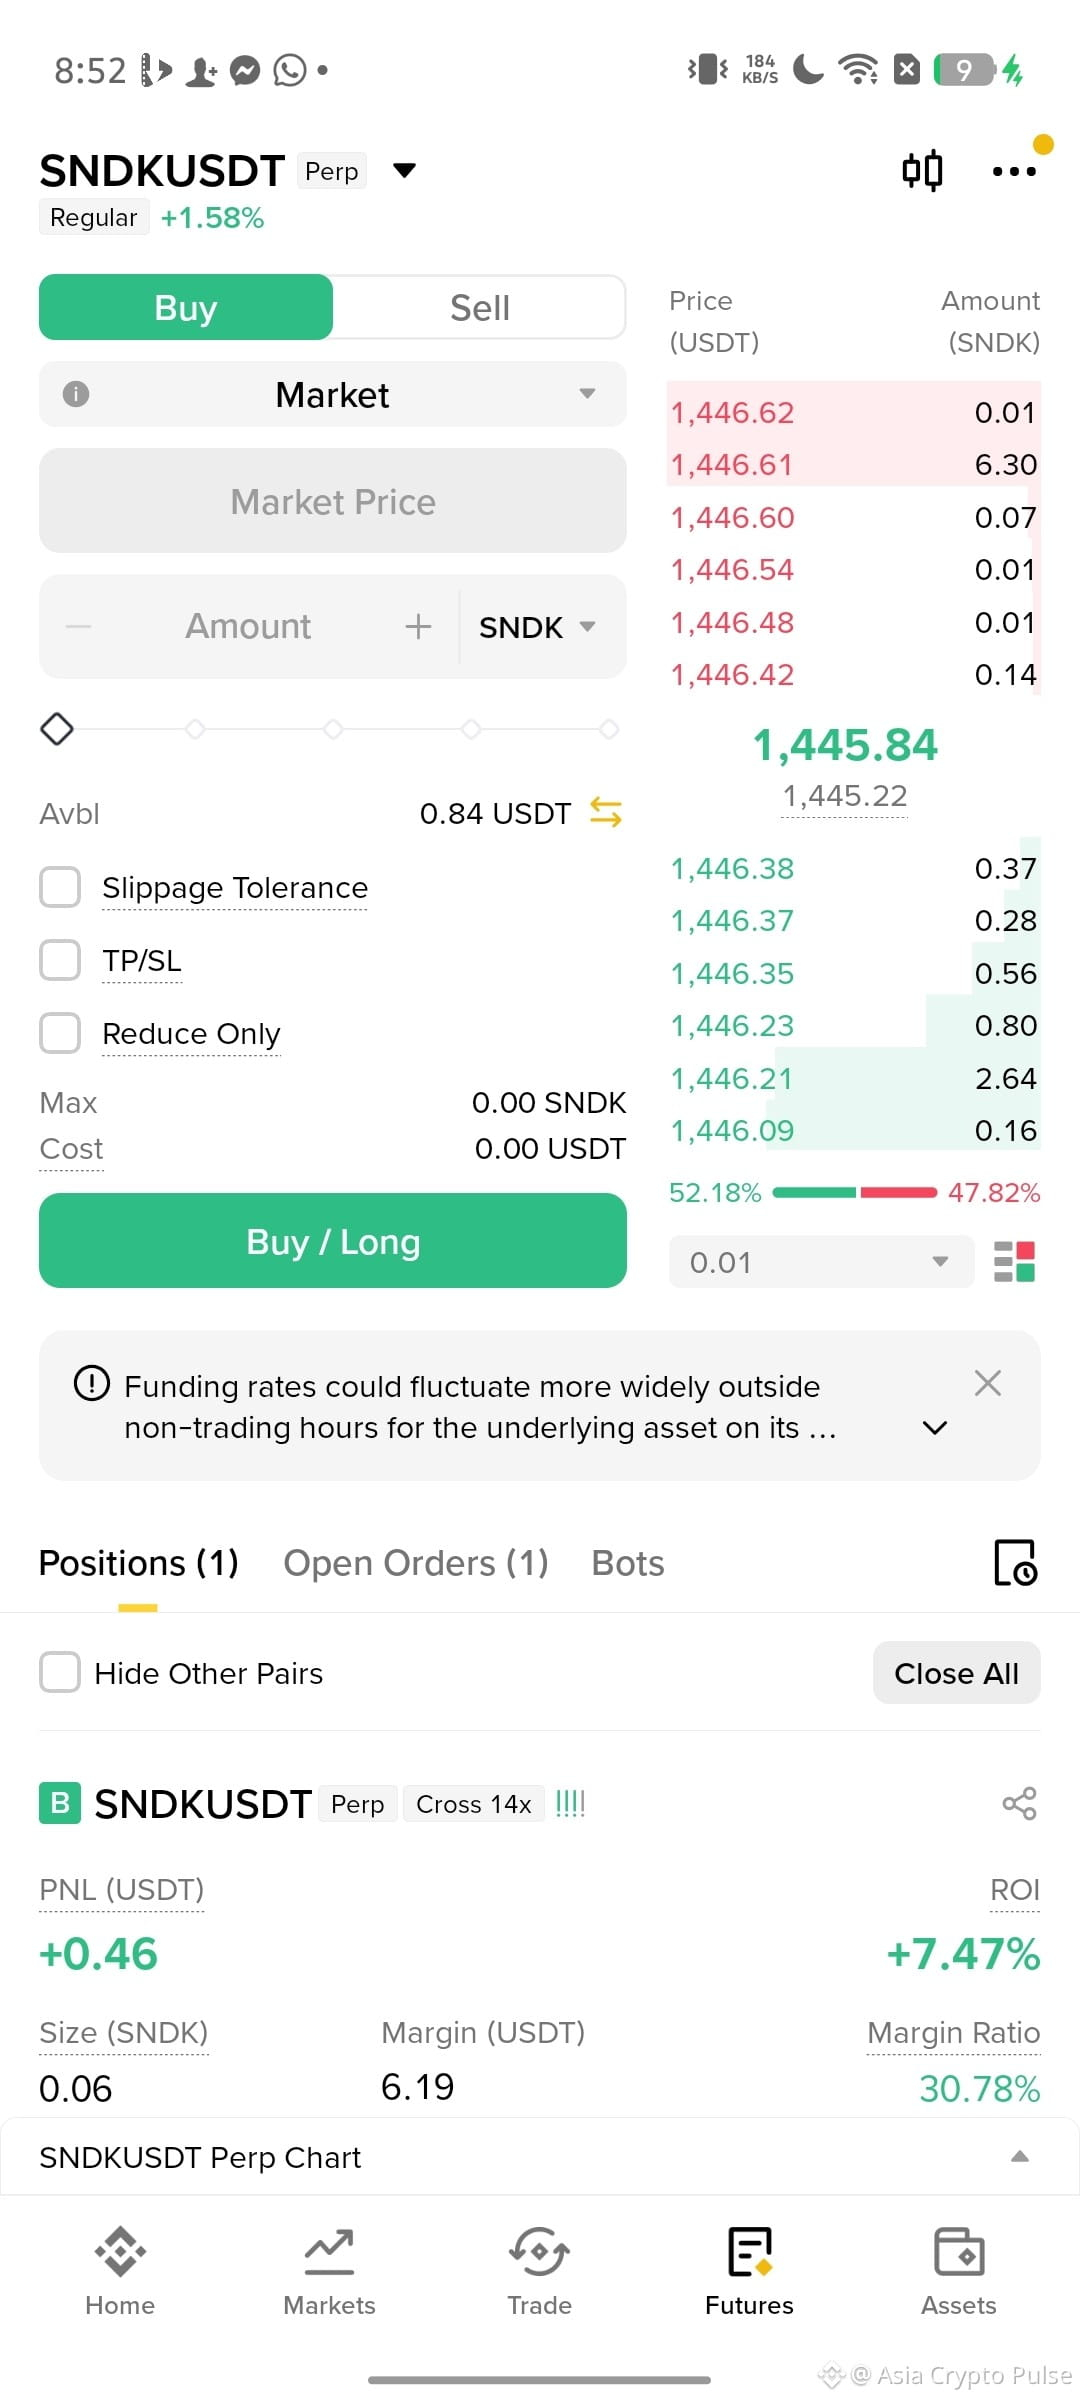Toggle Hide Other Pairs checkbox
The height and width of the screenshot is (2400, 1080).
tap(60, 1673)
